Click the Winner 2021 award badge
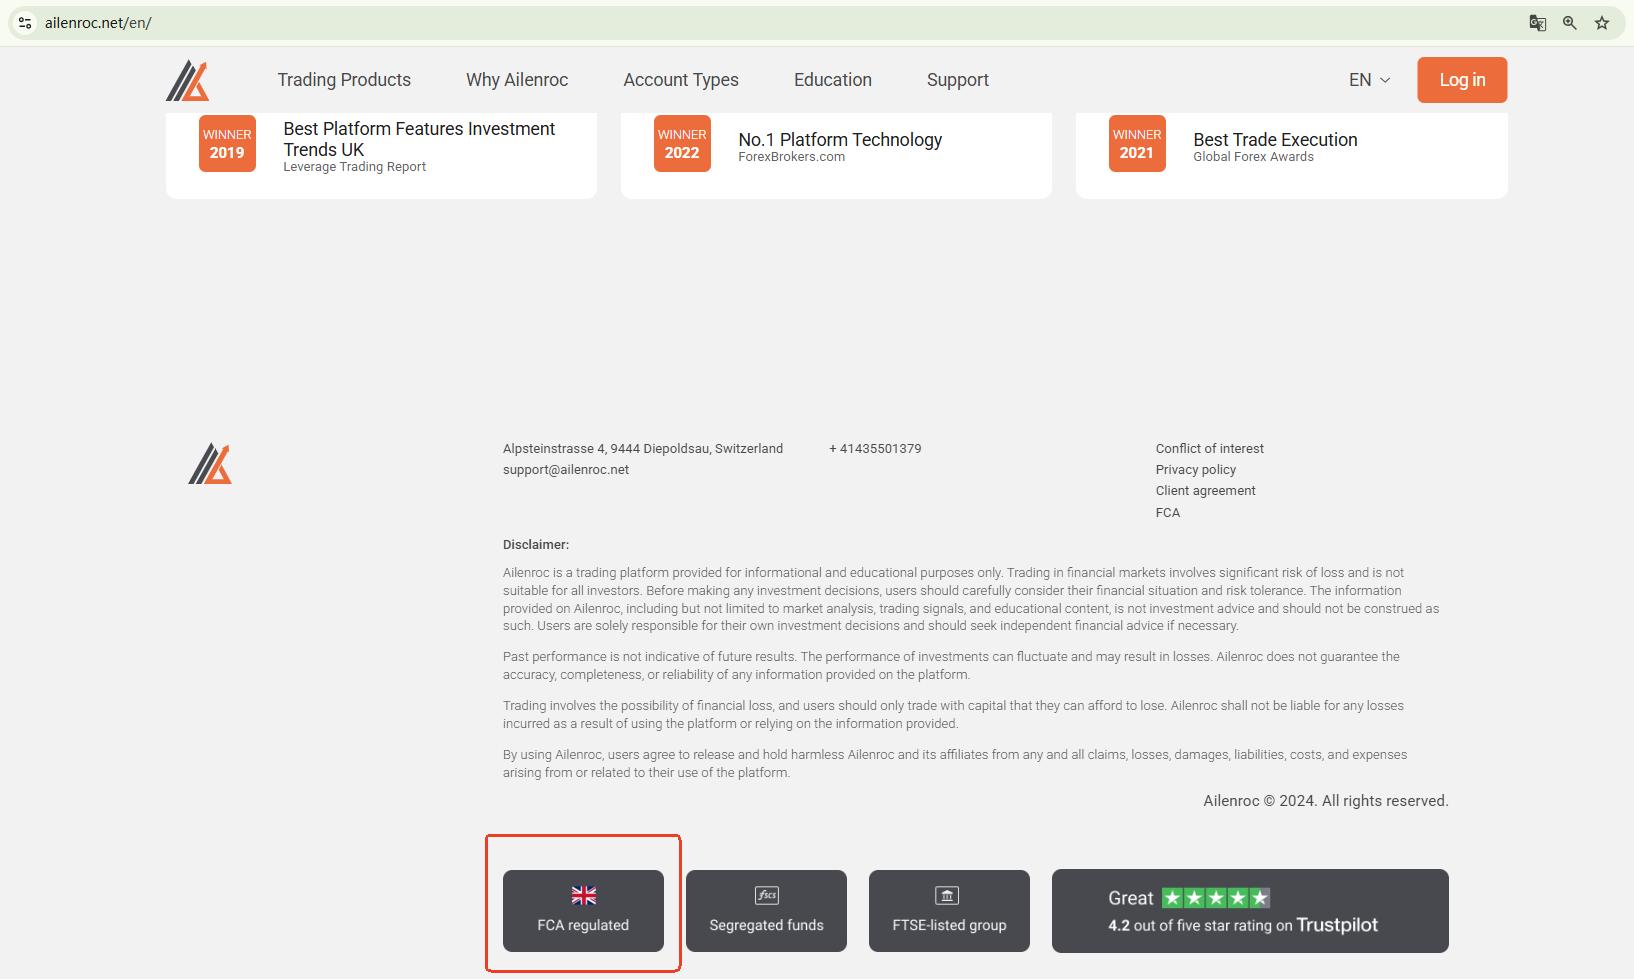Screen dimensions: 1634x979 [1137, 144]
